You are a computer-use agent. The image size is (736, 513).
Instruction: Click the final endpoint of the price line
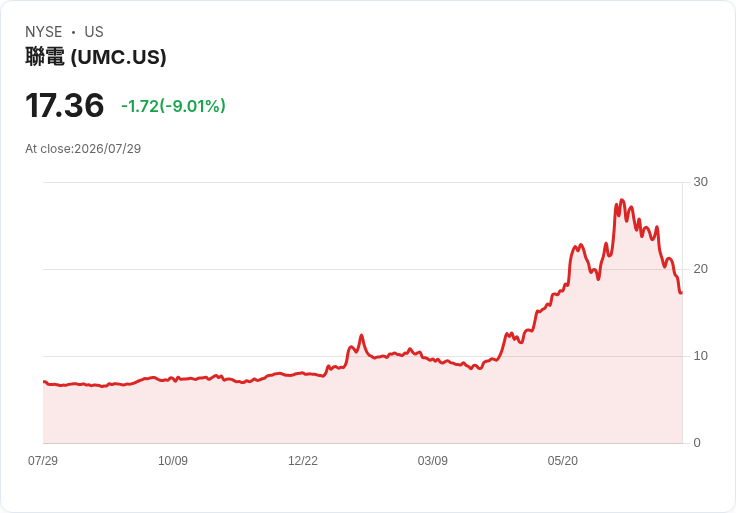coord(681,292)
